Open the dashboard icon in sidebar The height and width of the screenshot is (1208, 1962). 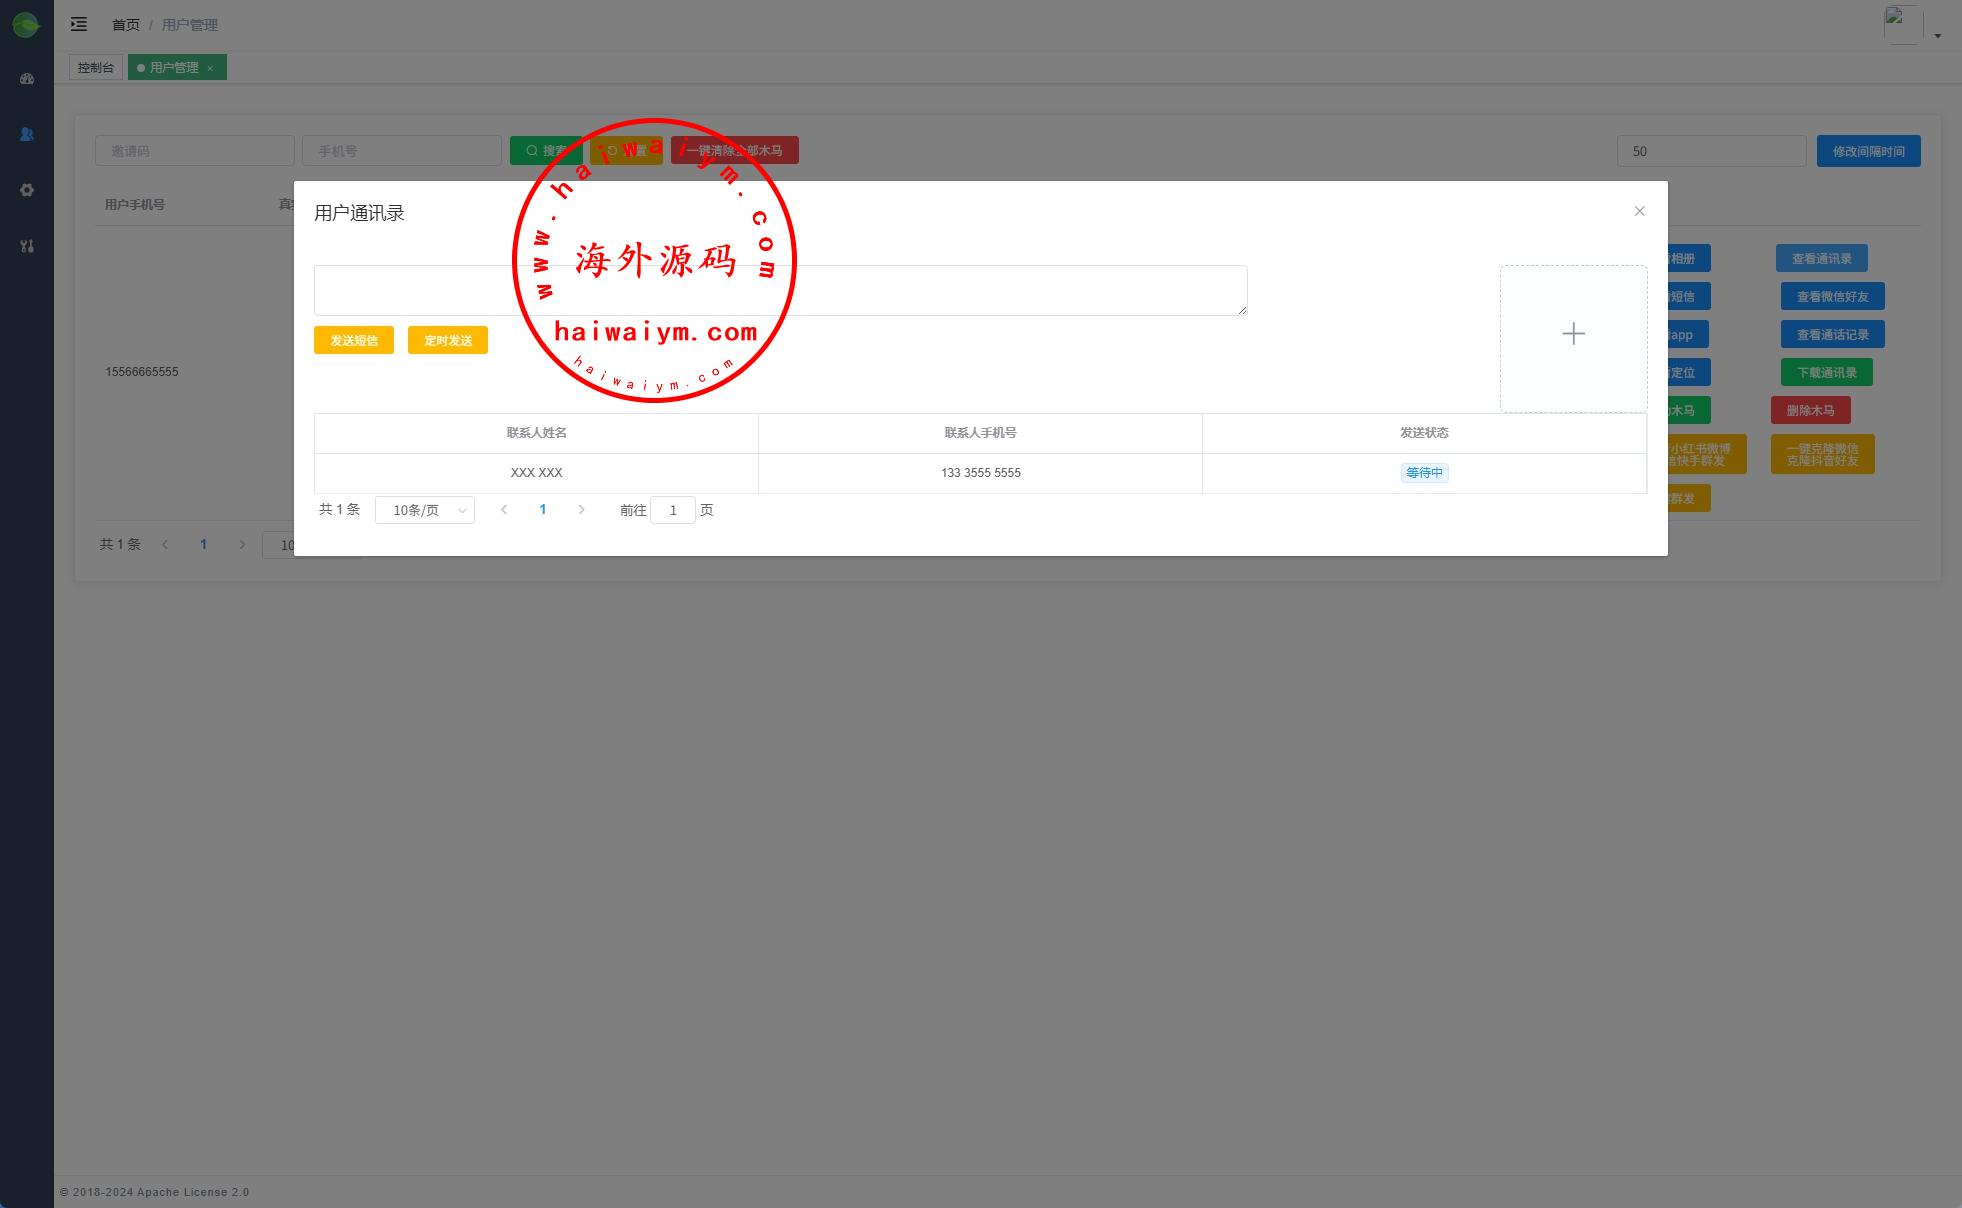pos(27,79)
